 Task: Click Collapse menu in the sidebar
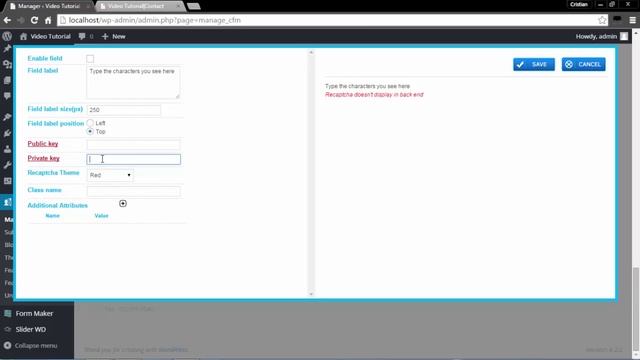click(37, 346)
